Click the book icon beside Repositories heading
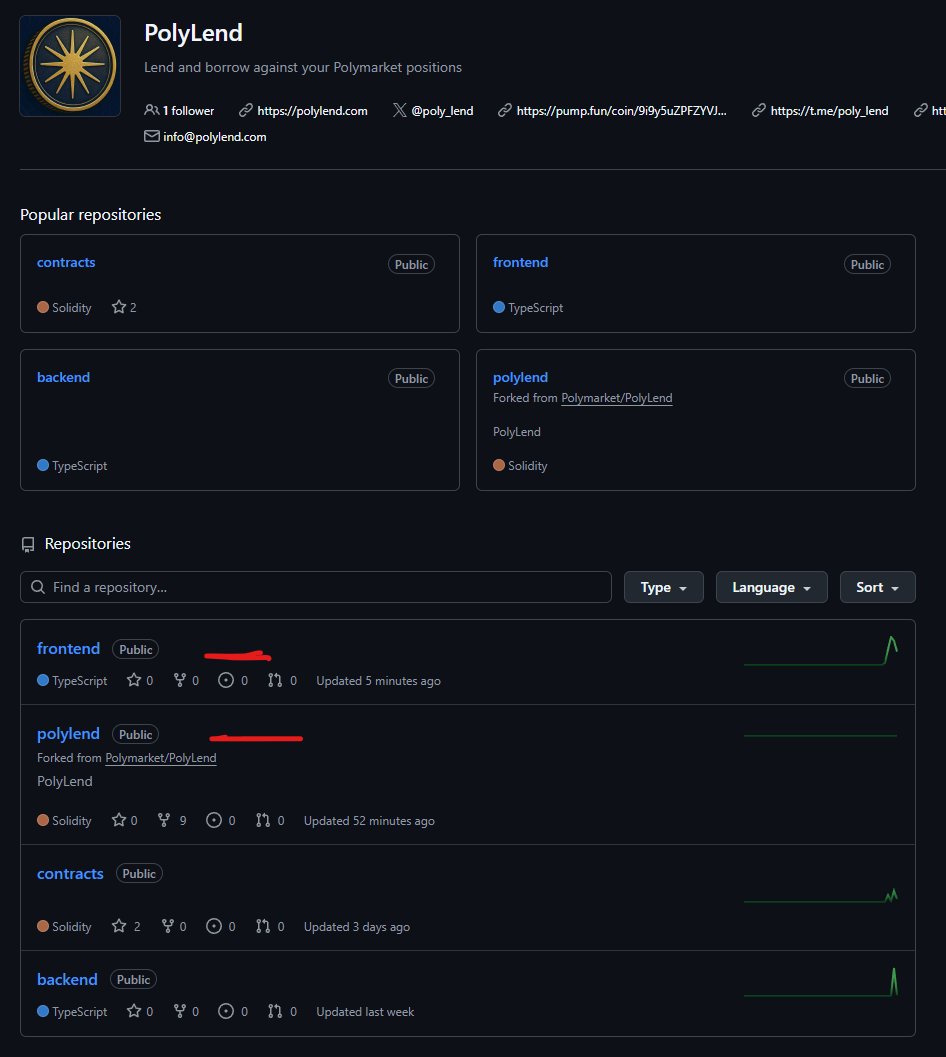 (27, 543)
